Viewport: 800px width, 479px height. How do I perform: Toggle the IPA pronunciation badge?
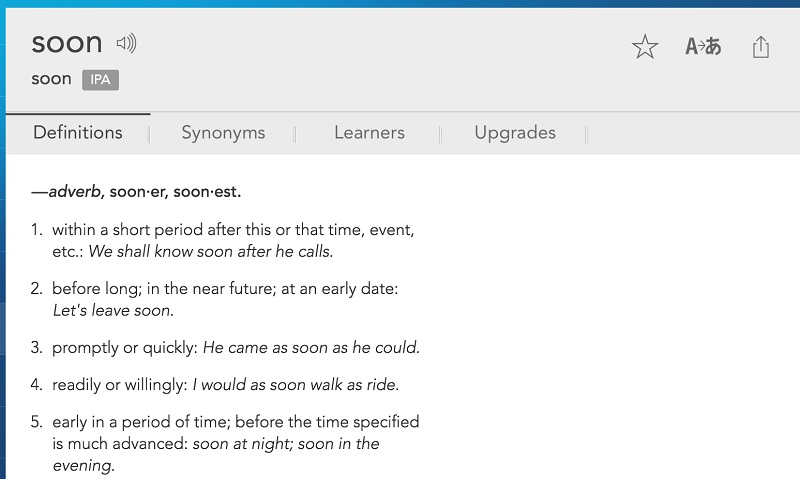[100, 80]
